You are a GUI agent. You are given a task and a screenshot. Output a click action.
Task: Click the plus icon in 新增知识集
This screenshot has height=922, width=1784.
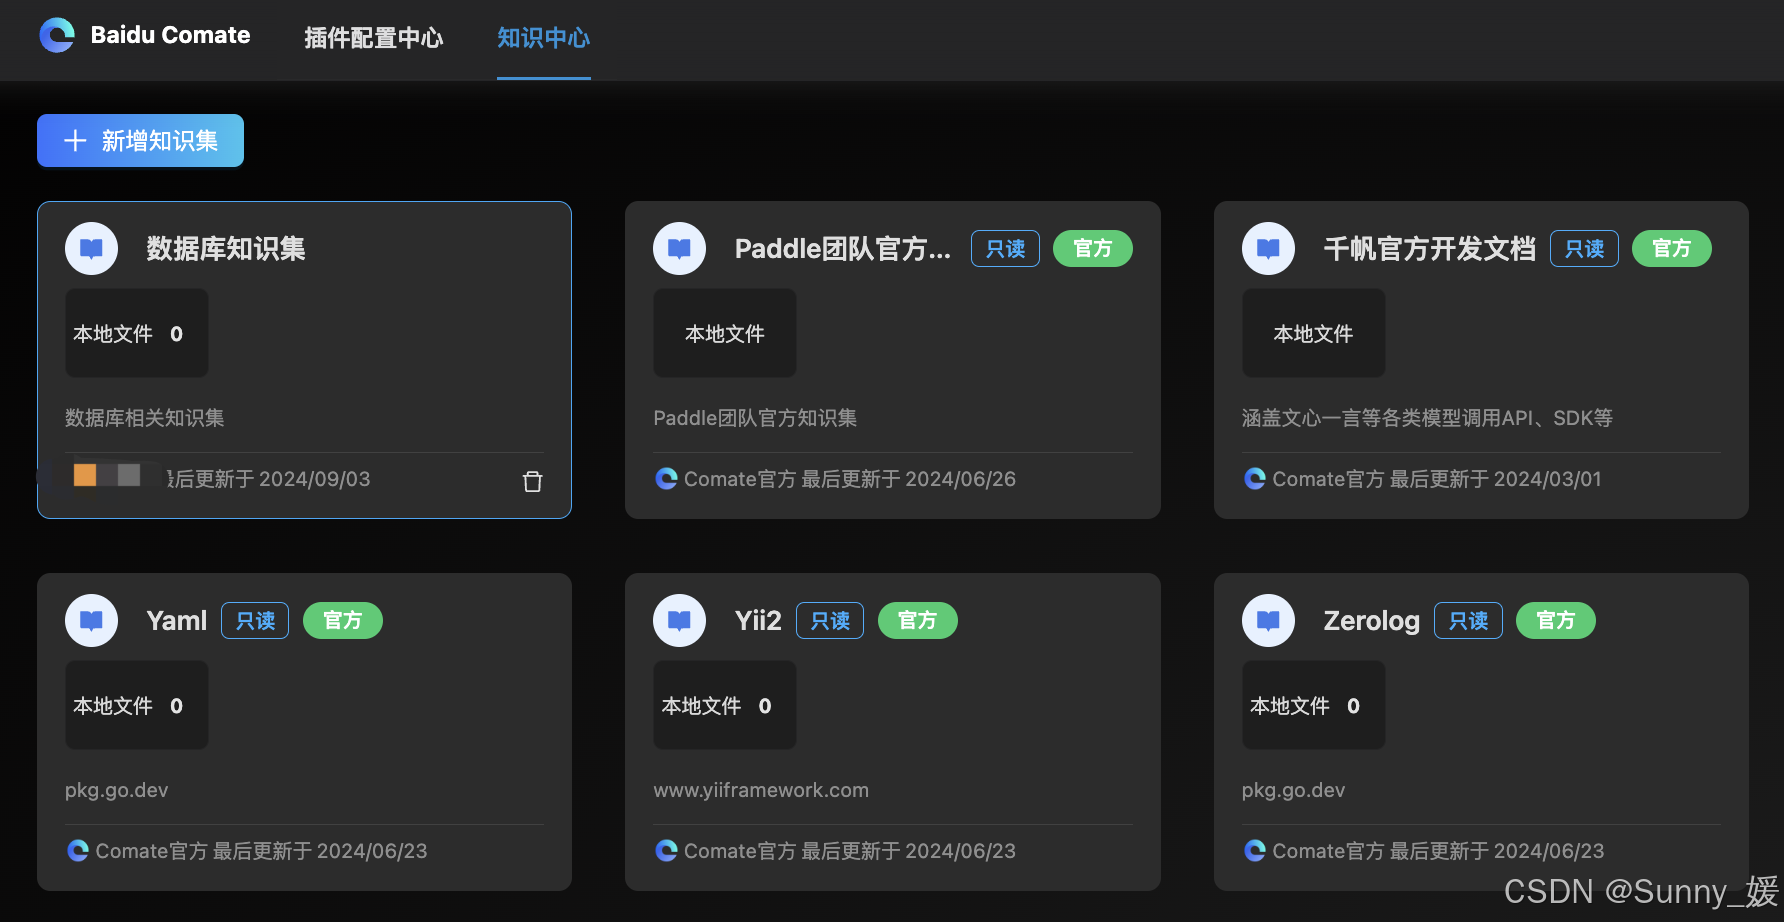click(x=75, y=141)
